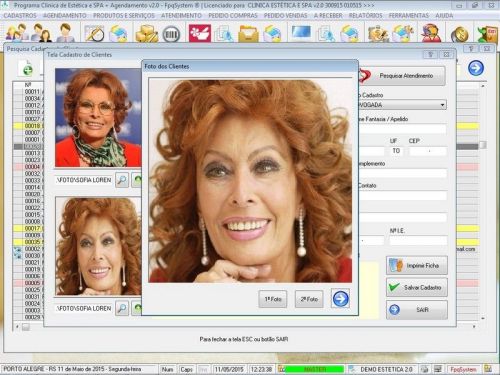This screenshot has width=500, height=375.
Task: Click the blue arrow in Foto dos Clientes dialog
Action: click(340, 298)
